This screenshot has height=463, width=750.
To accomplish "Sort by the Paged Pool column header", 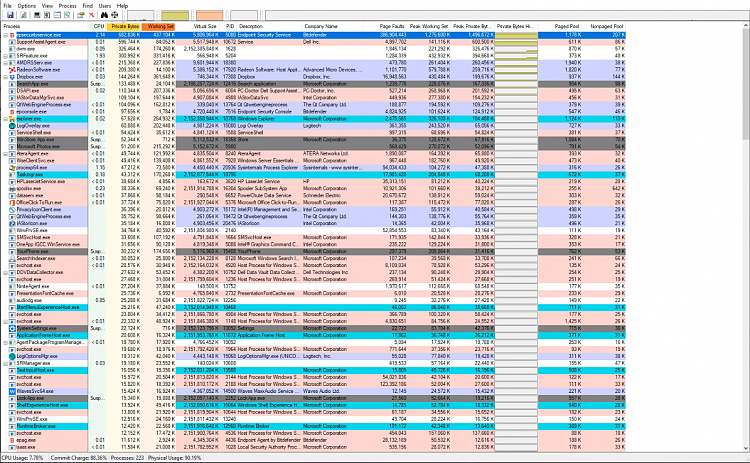I will [561, 26].
